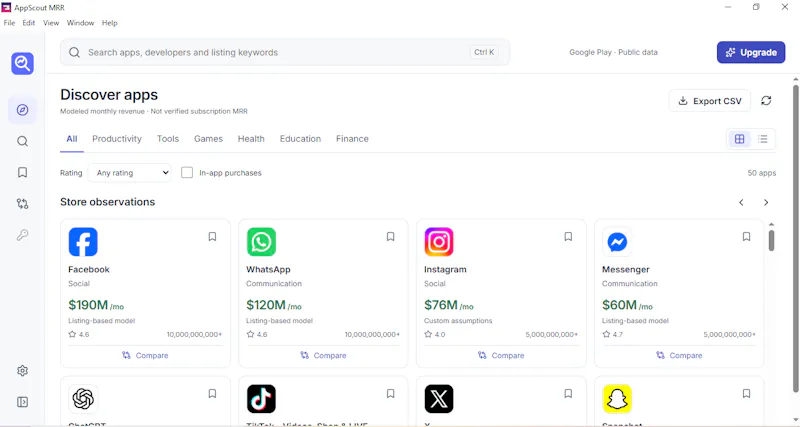Go to previous Store observations page
This screenshot has height=427, width=800.
point(741,203)
